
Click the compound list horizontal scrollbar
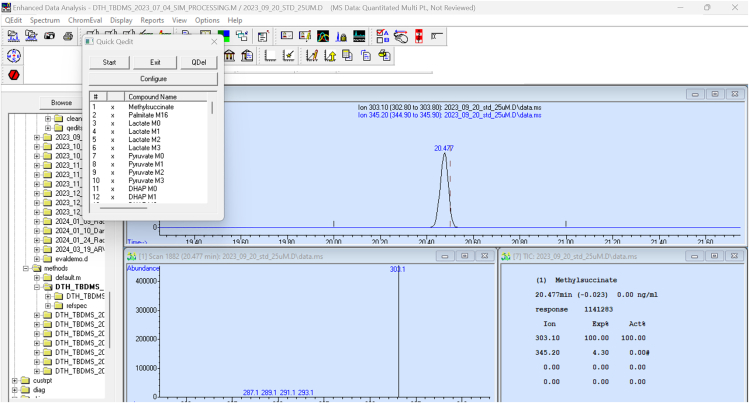pos(123,208)
